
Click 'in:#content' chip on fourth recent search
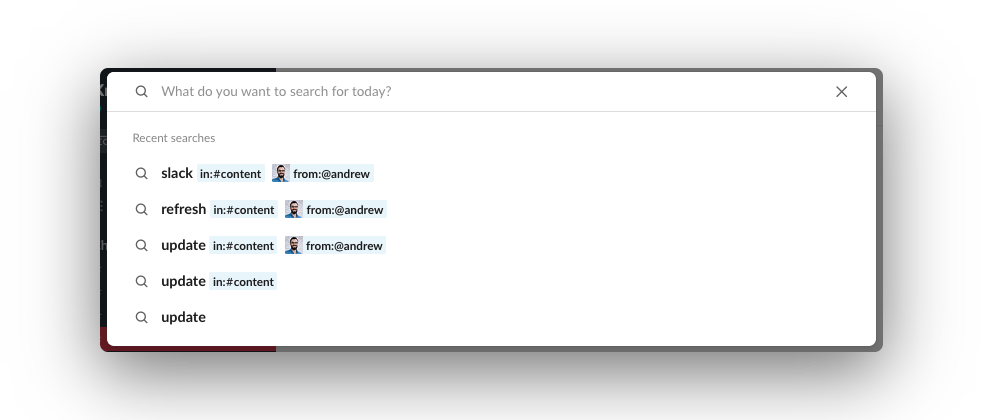pos(243,281)
